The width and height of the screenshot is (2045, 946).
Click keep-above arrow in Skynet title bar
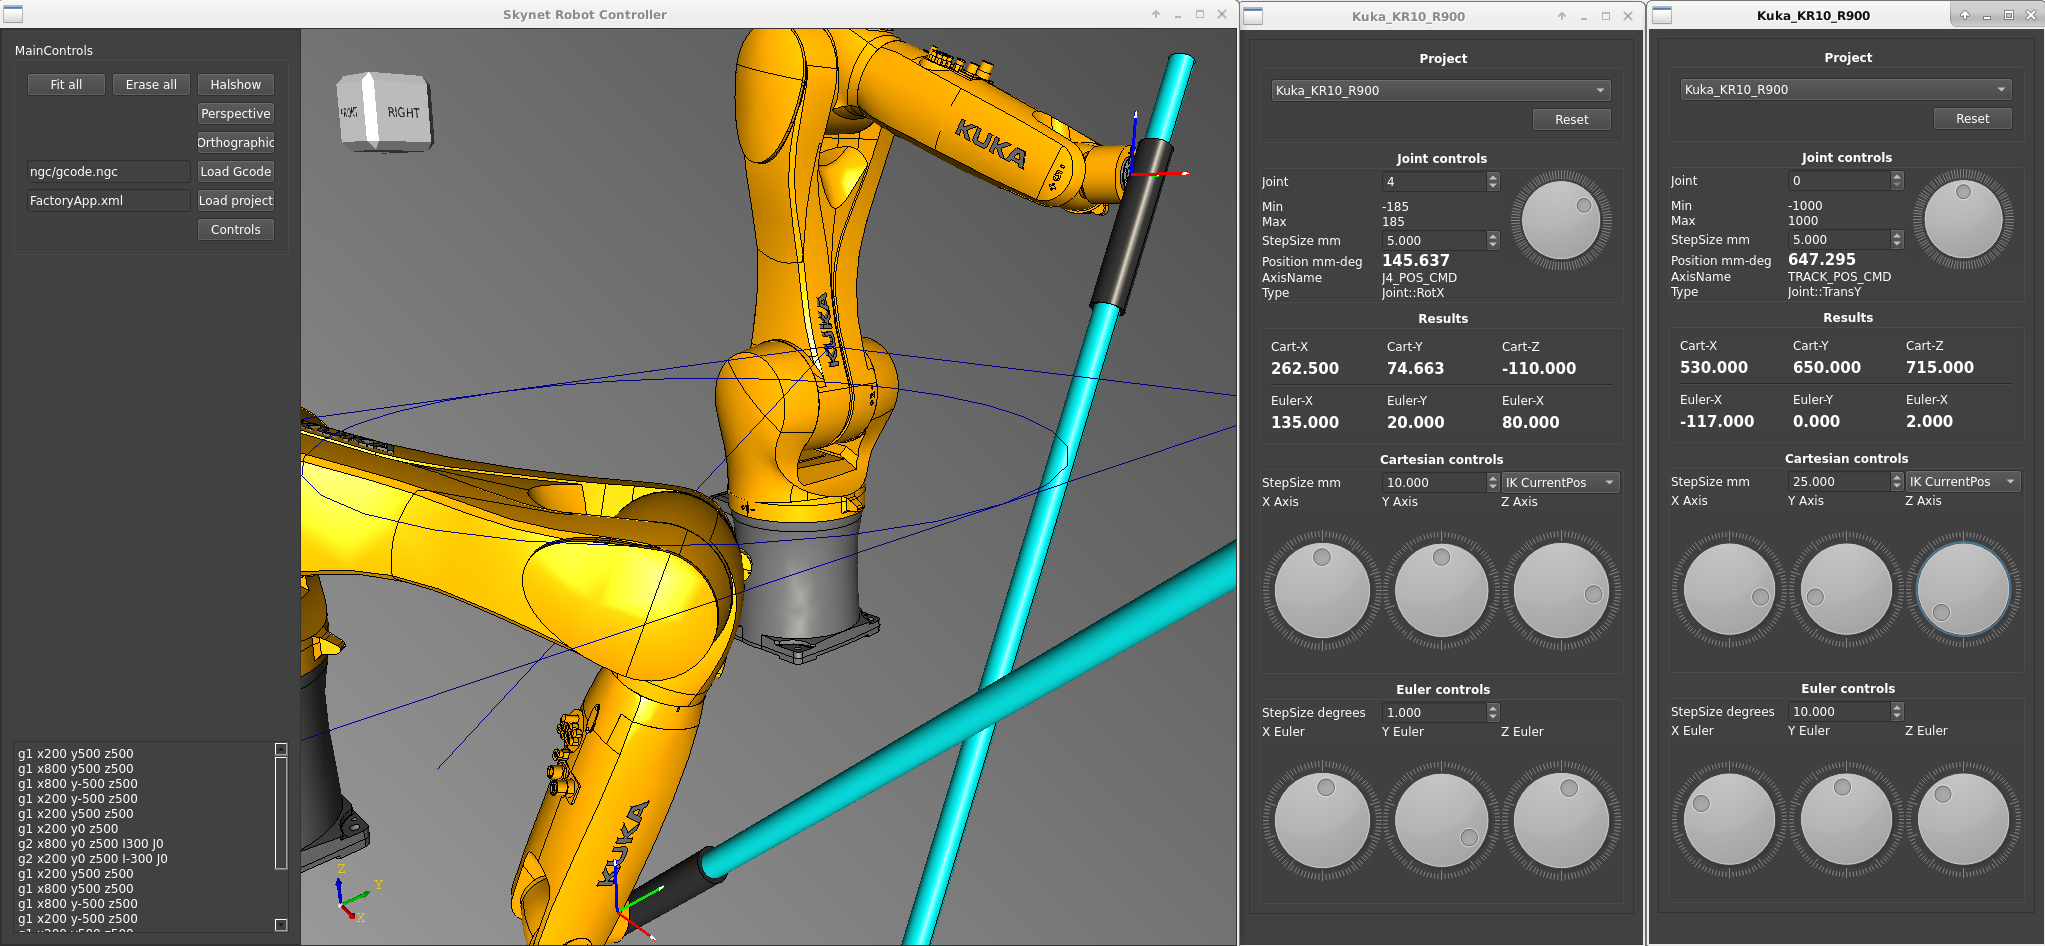click(x=1156, y=14)
